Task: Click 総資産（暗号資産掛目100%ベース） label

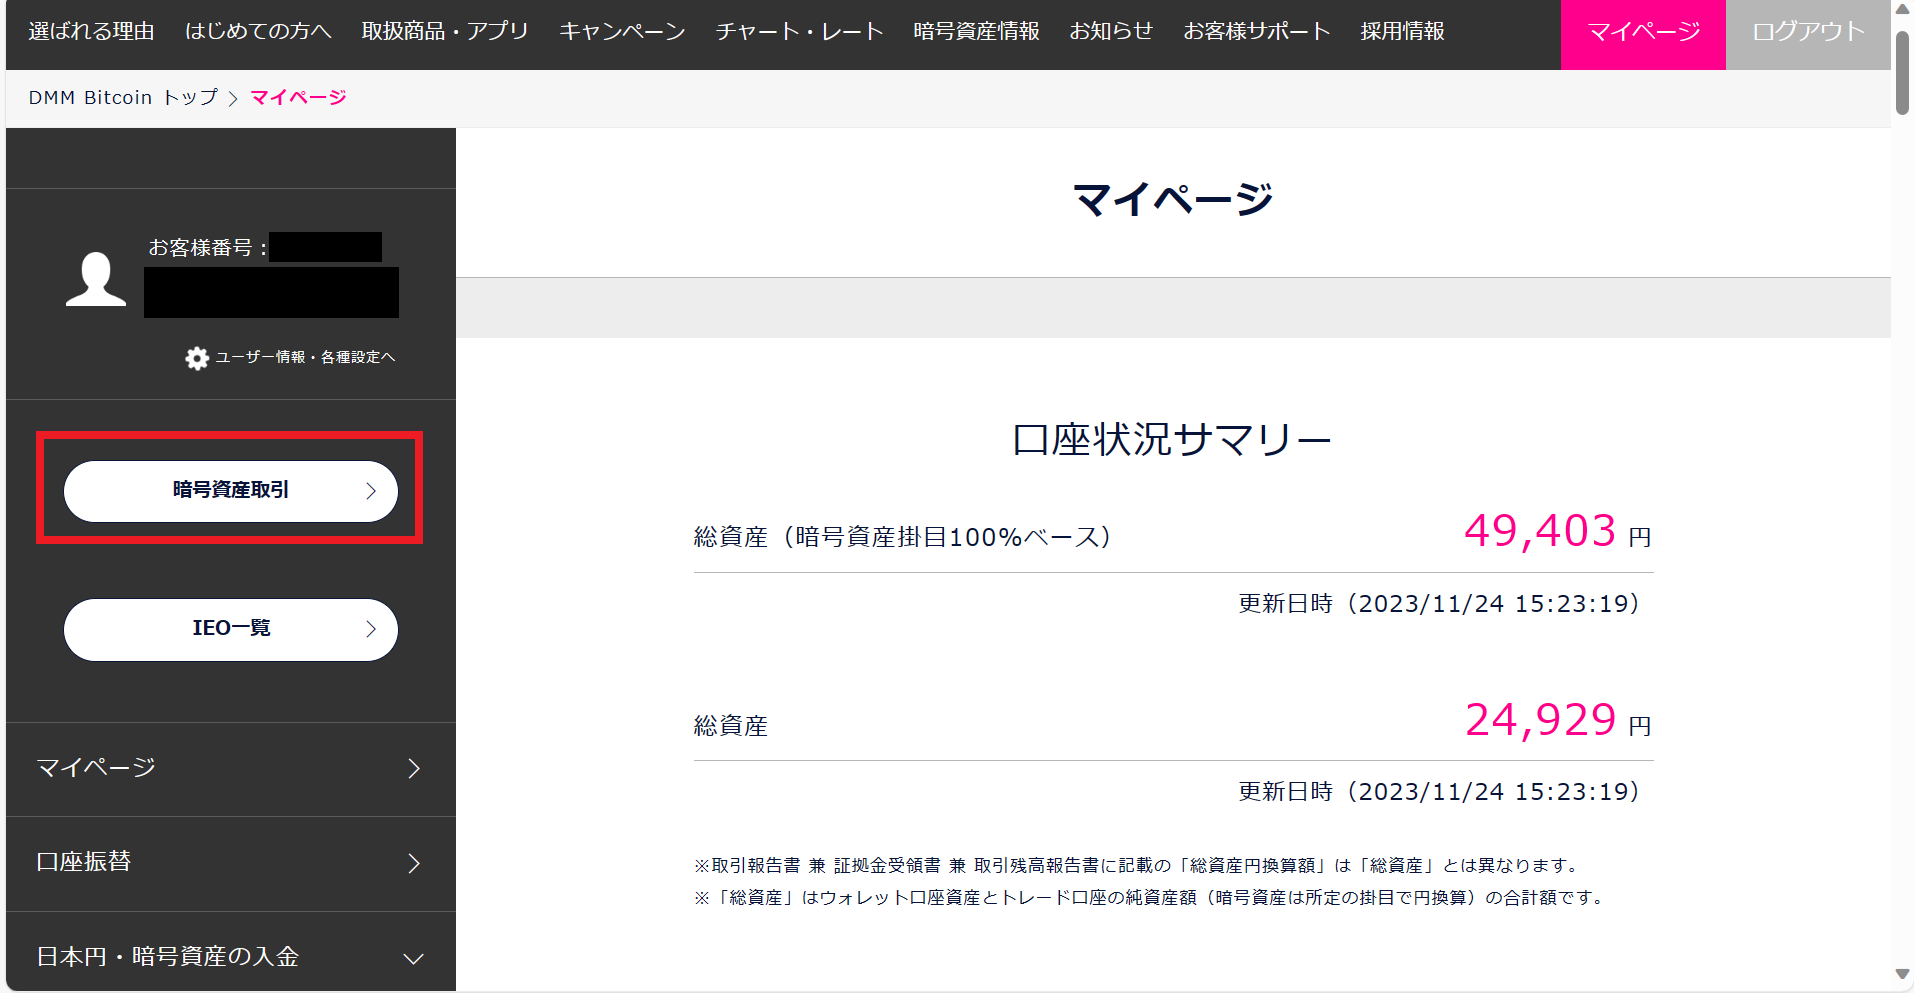Action: click(x=902, y=537)
